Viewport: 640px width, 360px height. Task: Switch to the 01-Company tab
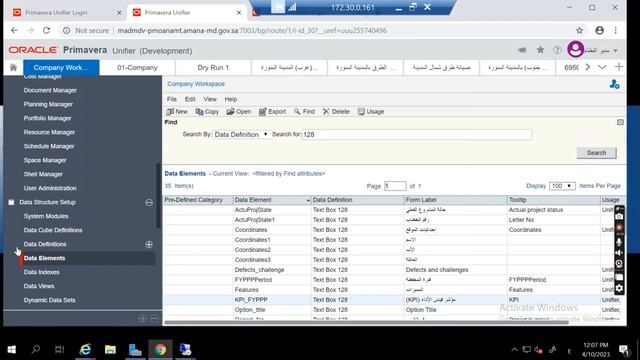[137, 67]
